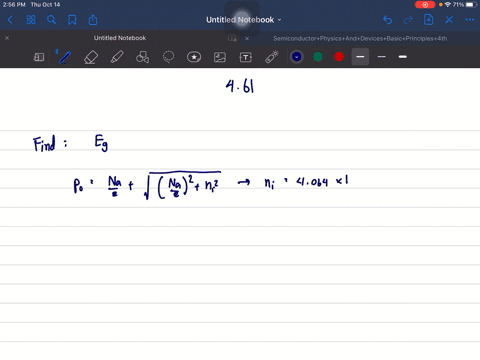Select the Pen tool
This screenshot has width=480, height=360.
click(65, 57)
